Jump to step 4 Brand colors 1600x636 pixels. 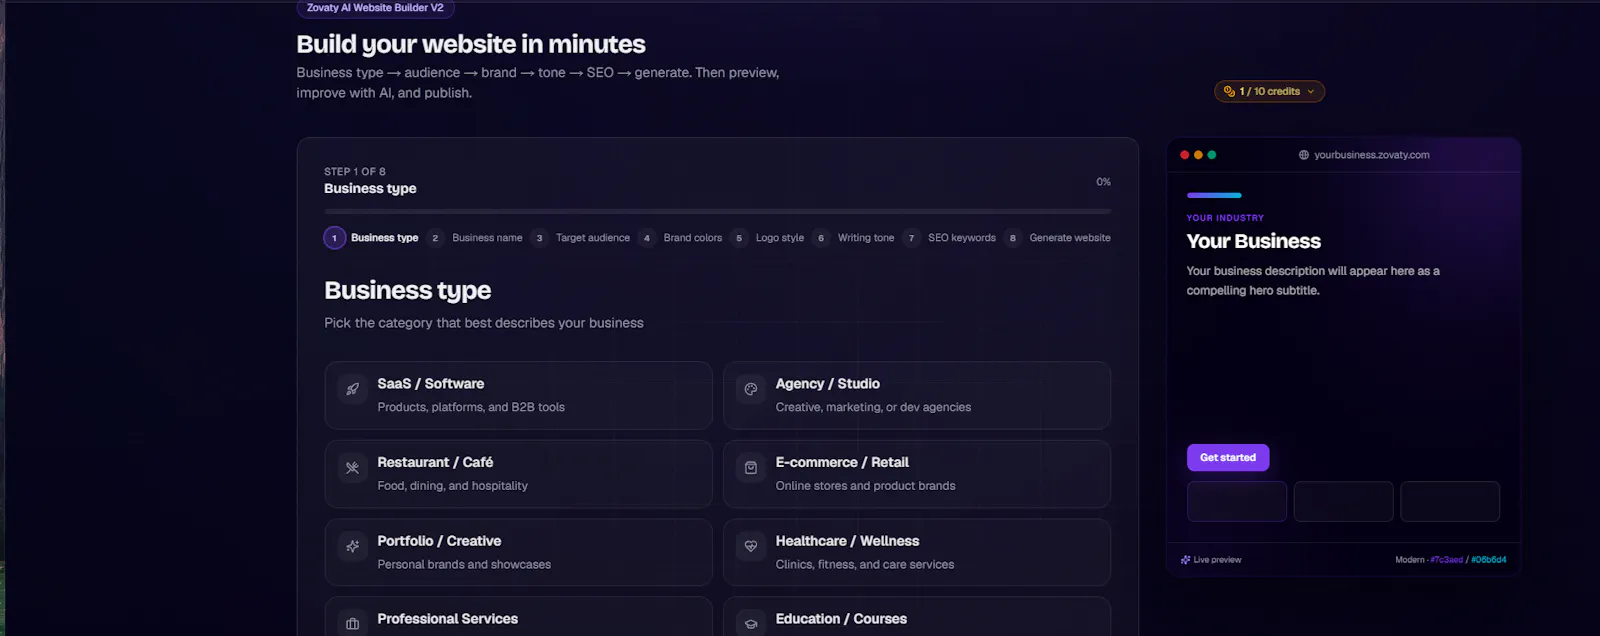(x=682, y=238)
